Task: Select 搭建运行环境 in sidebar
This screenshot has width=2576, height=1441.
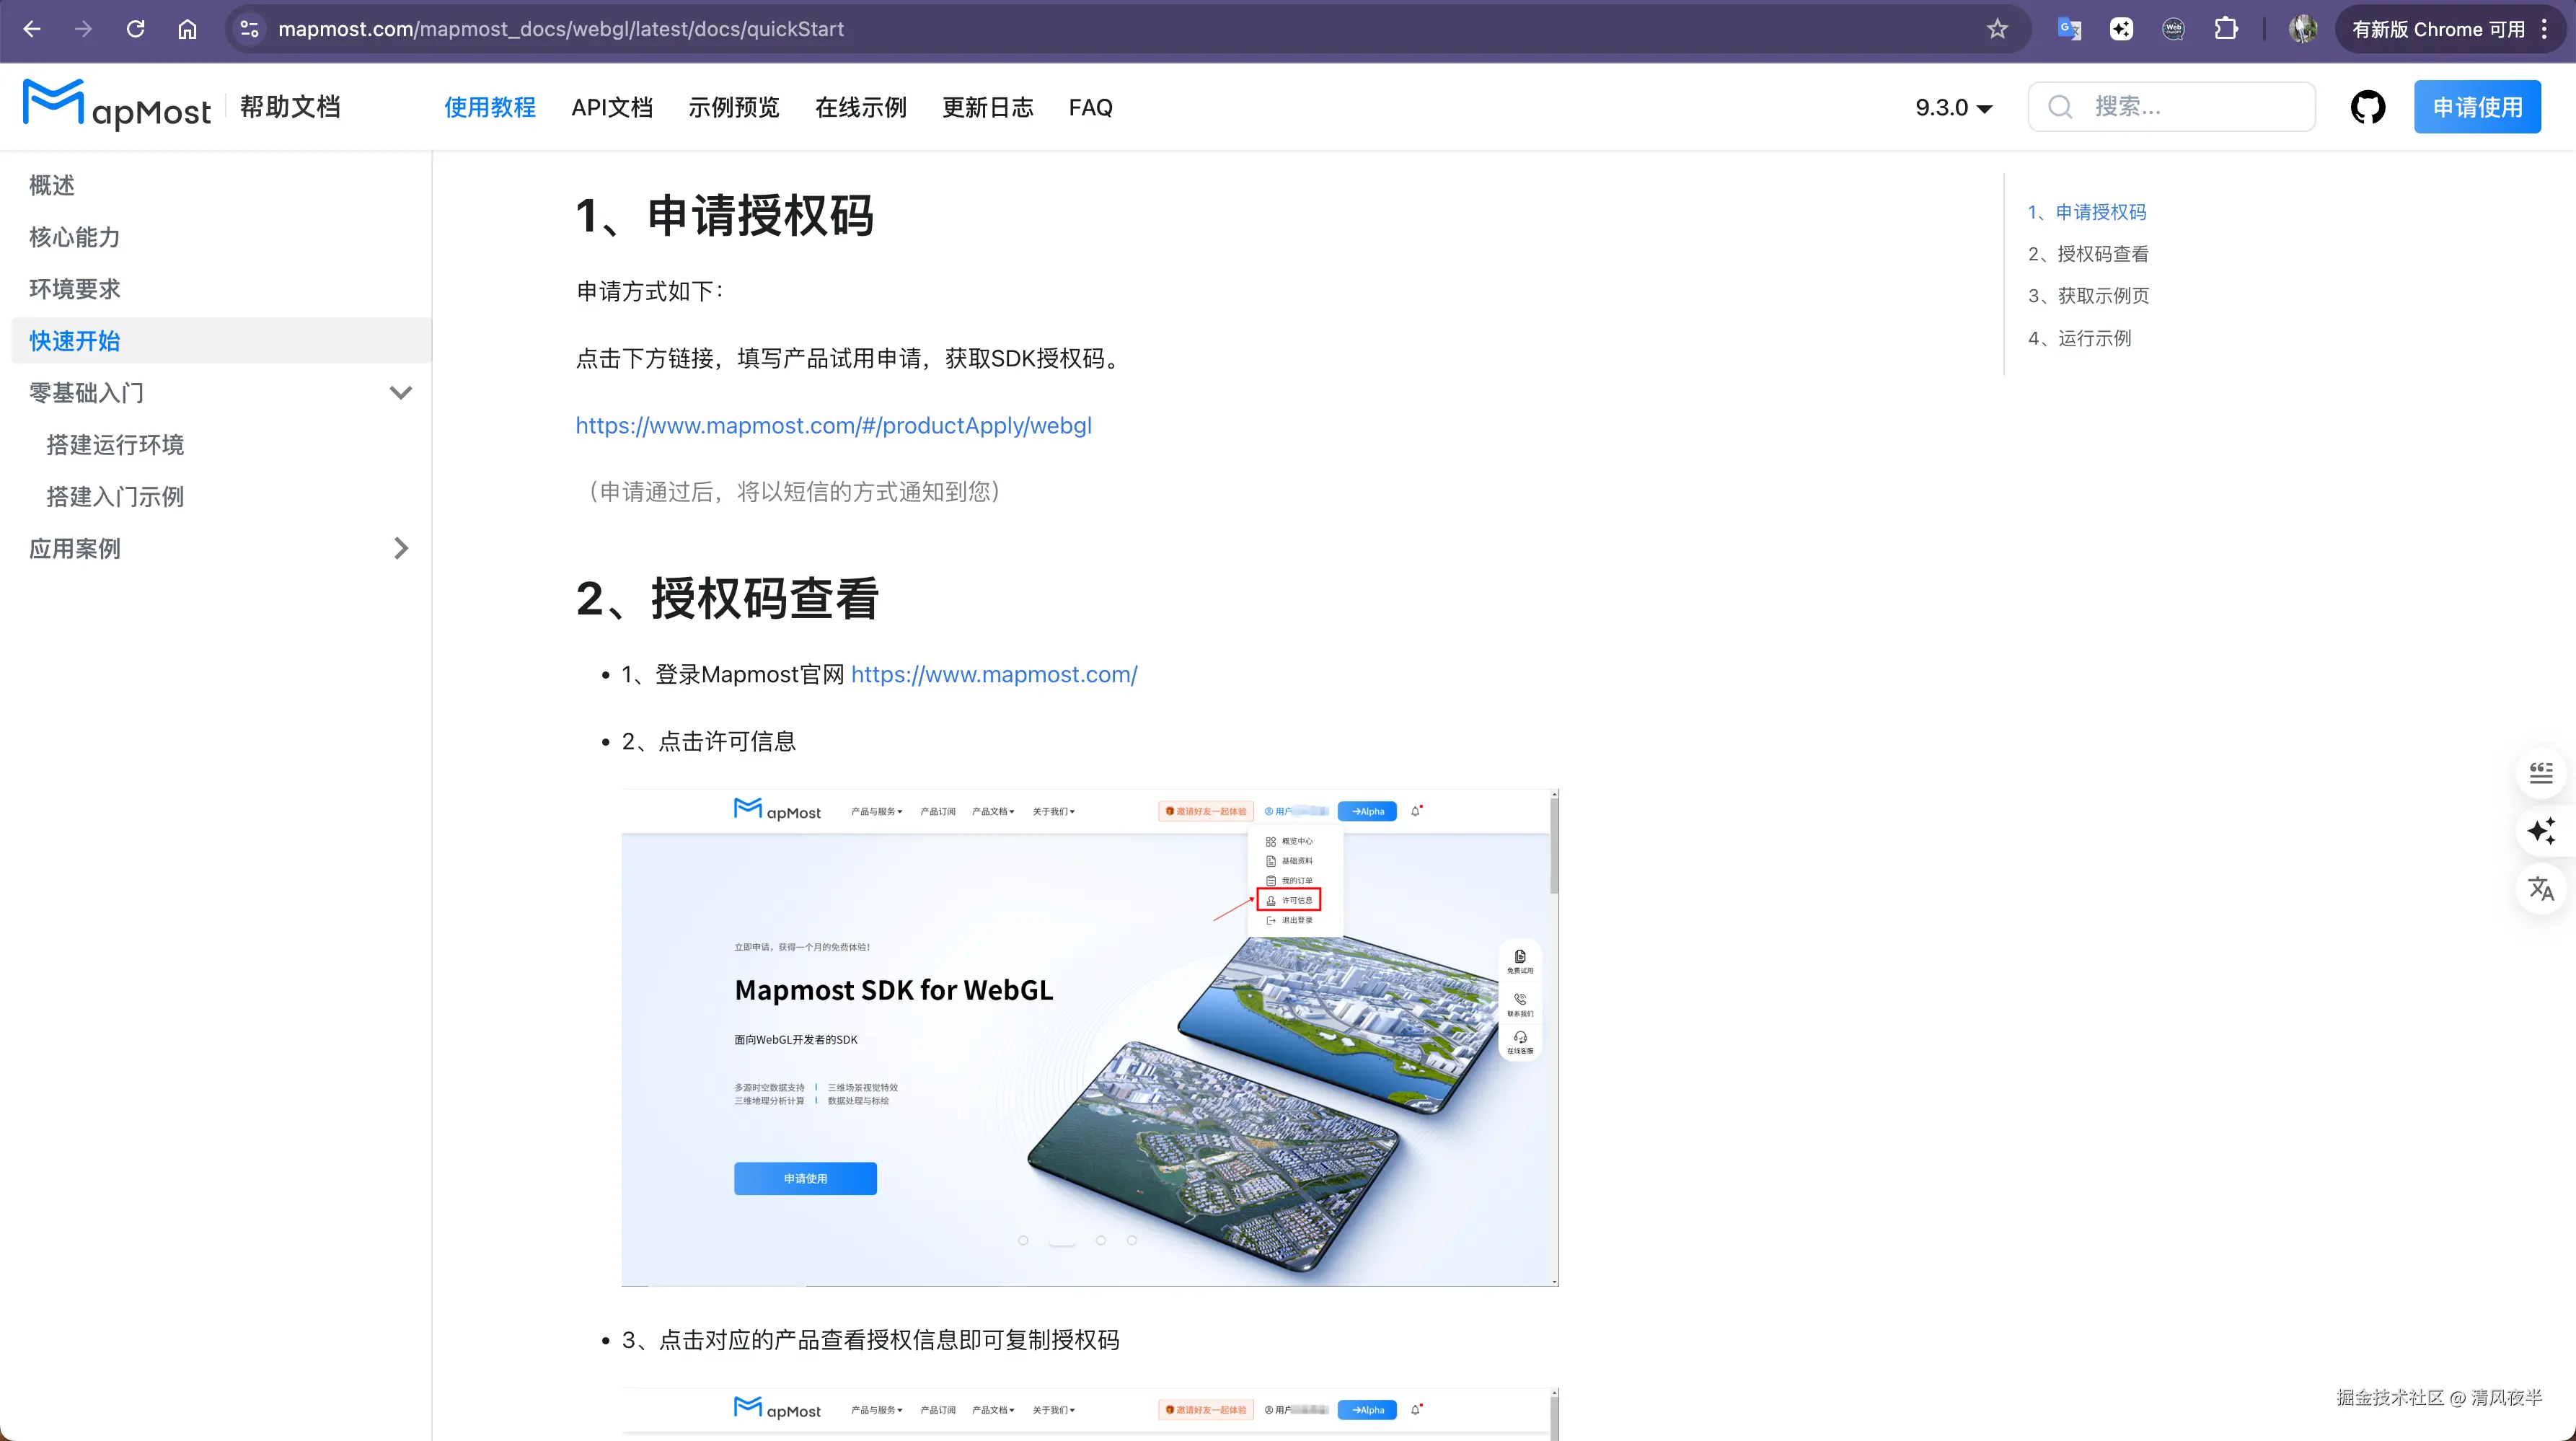Action: pyautogui.click(x=115, y=445)
